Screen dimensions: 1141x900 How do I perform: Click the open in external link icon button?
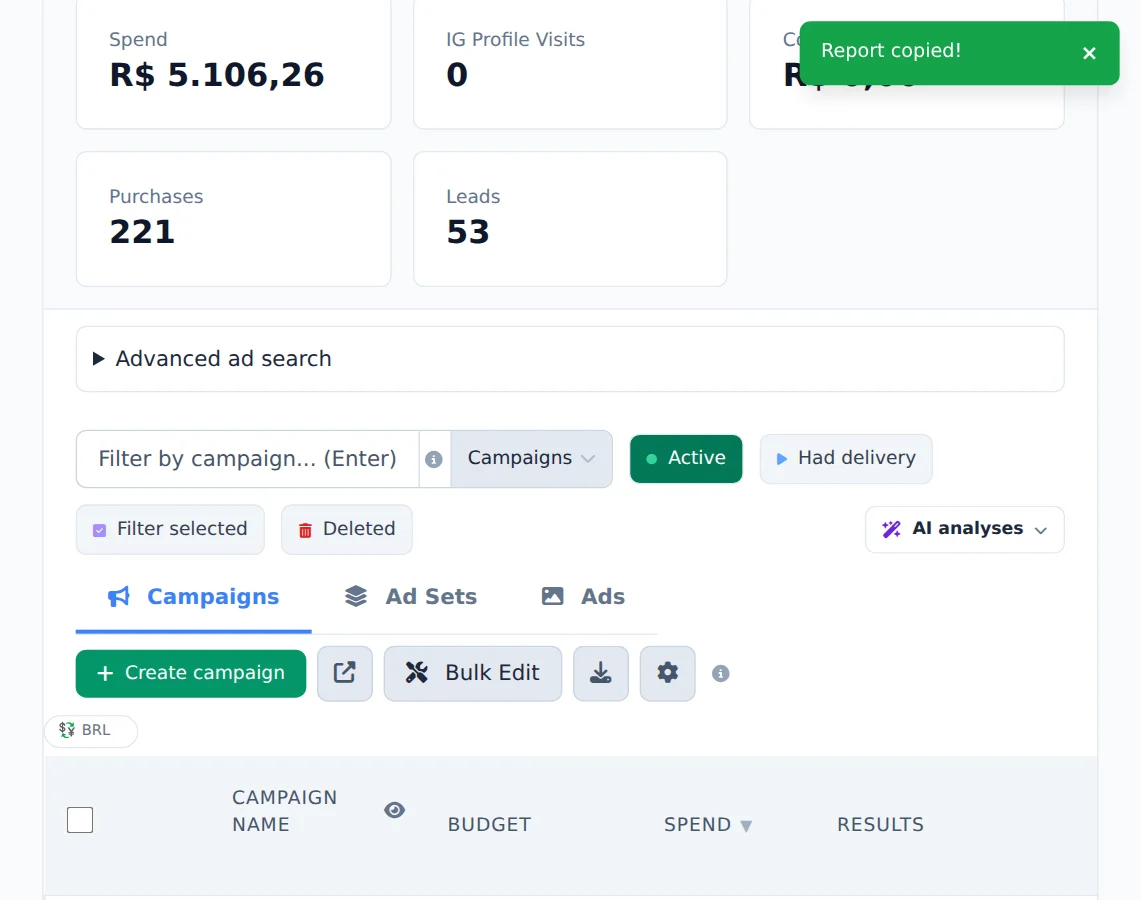coord(345,673)
